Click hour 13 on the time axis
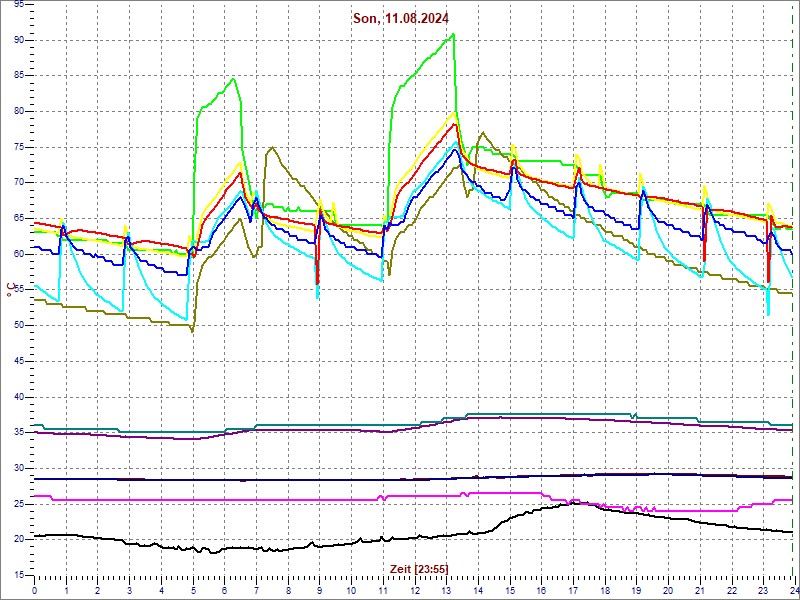This screenshot has height=600, width=800. [x=446, y=589]
